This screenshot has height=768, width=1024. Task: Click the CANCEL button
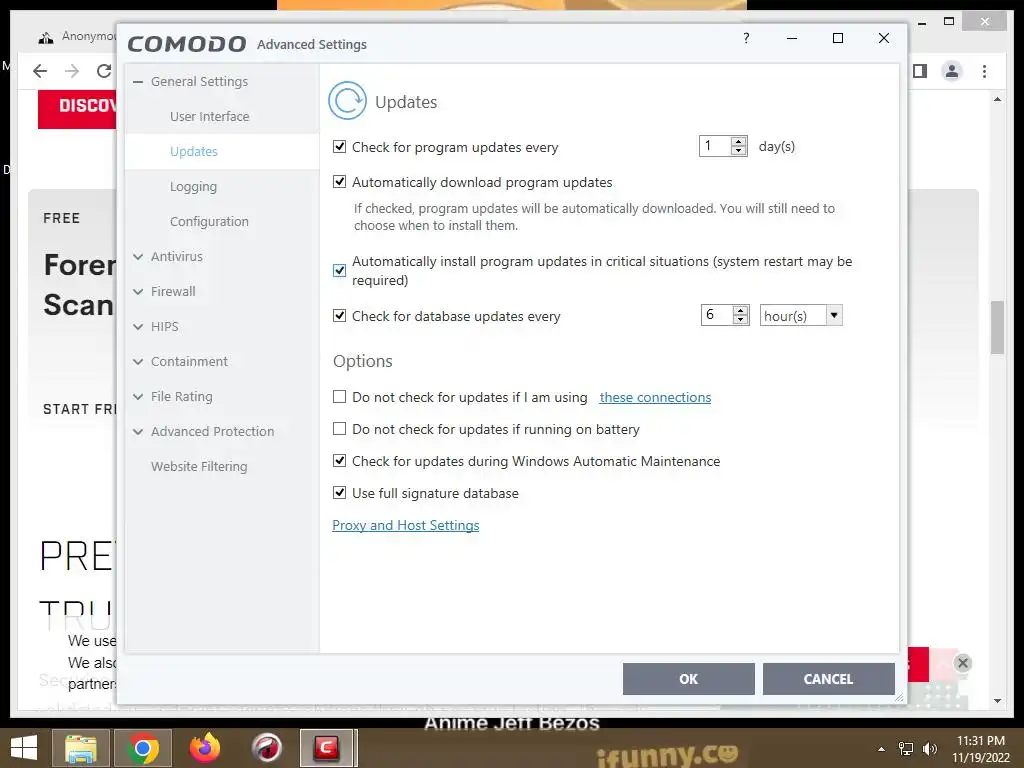[828, 679]
